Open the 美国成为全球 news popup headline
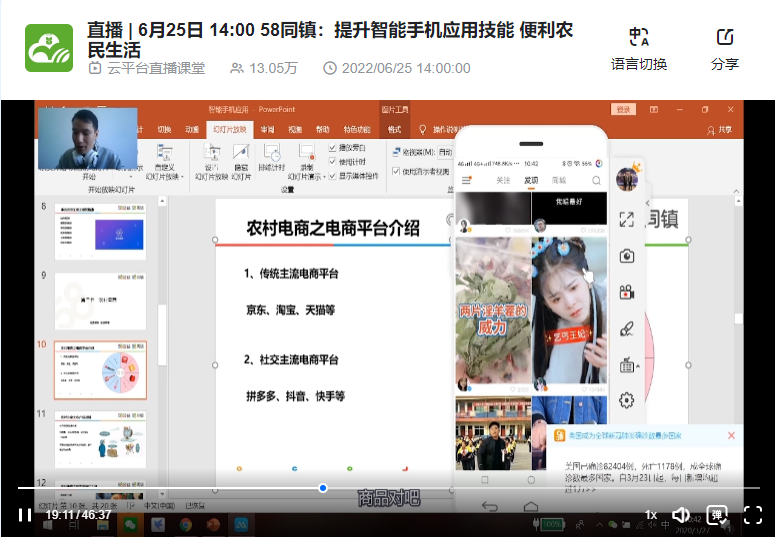Screen dimensions: 775x537 coord(625,436)
